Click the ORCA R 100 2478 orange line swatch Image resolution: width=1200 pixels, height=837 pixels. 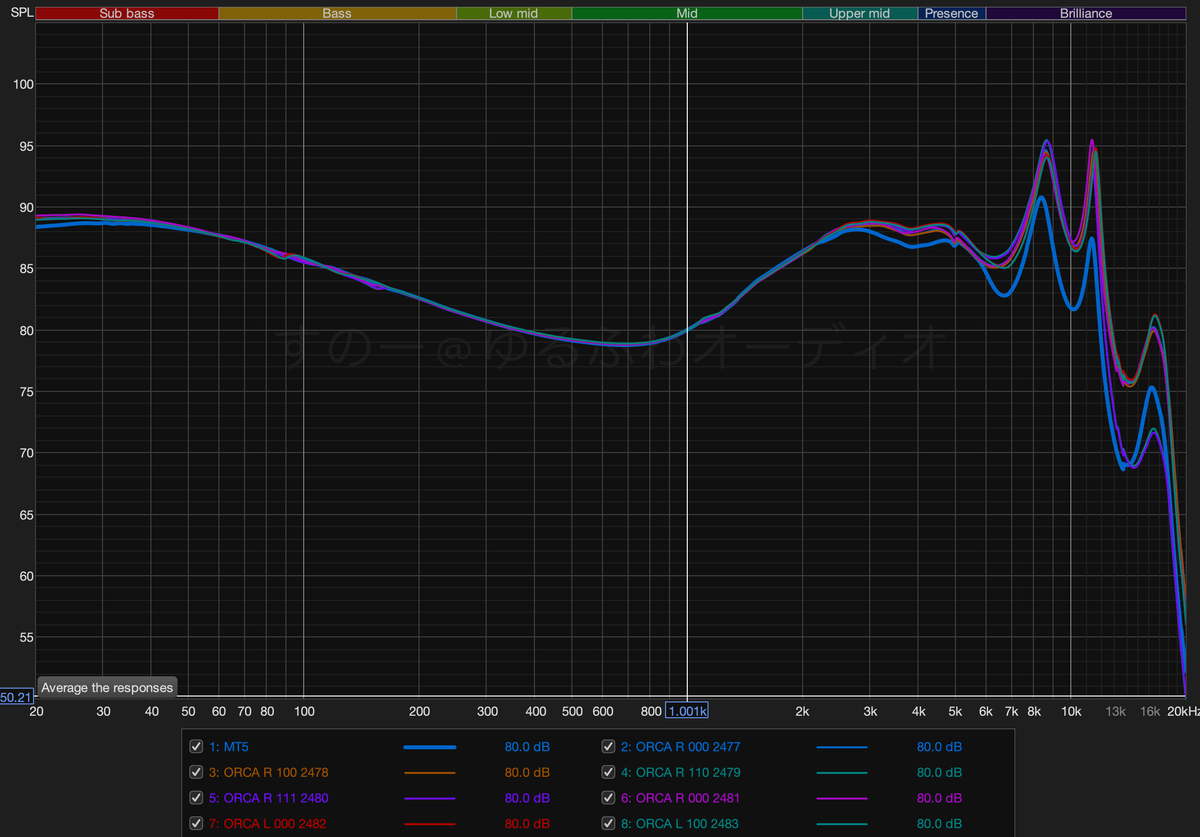(x=429, y=773)
